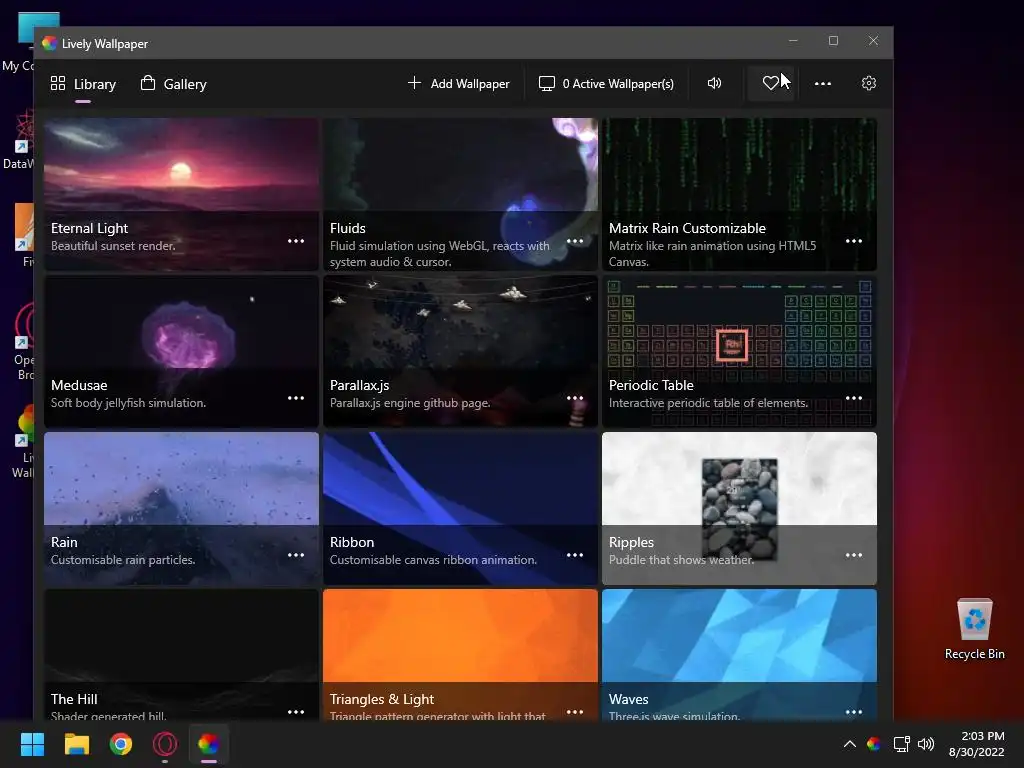Click the speaker volume icon in toolbar
1024x768 pixels.
pos(714,84)
